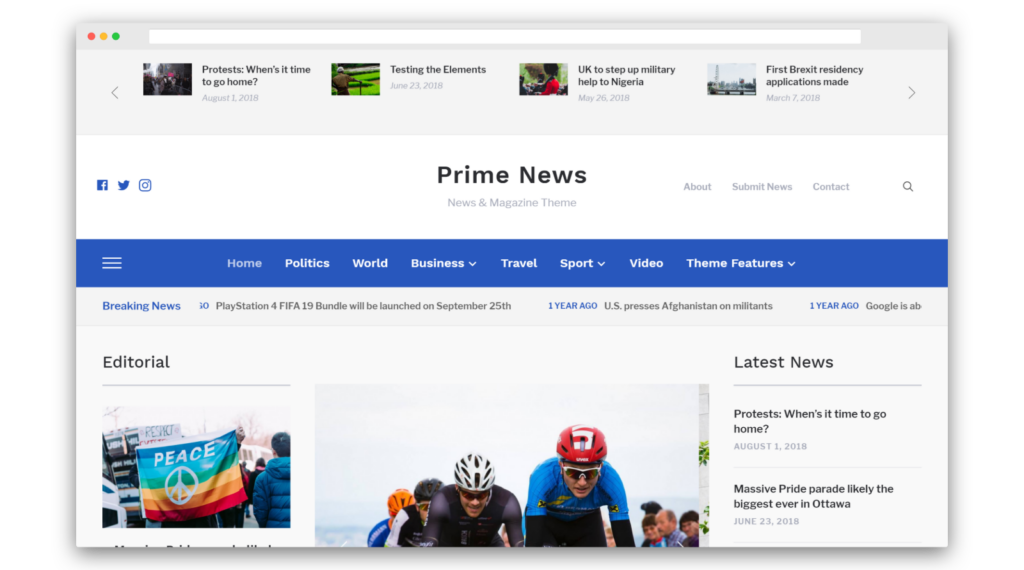Click the Prime News site title

pyautogui.click(x=512, y=175)
